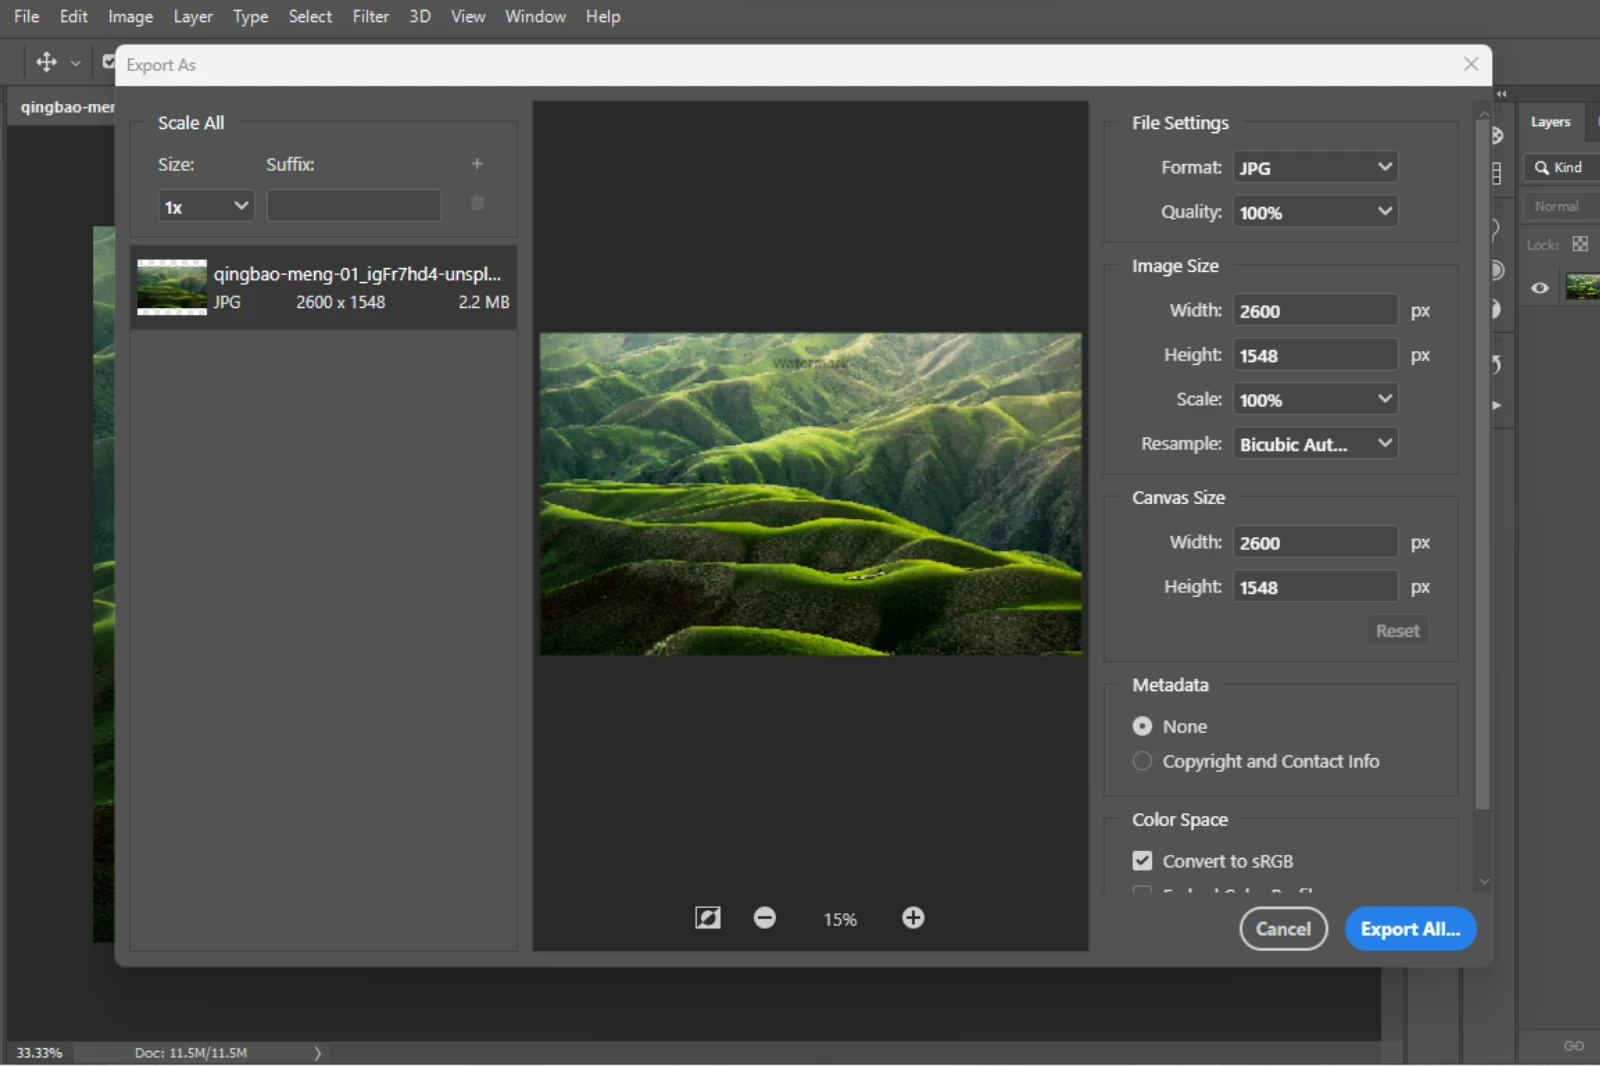Open the Size dropdown set to 1x
This screenshot has height=1066, width=1600.
pos(205,205)
